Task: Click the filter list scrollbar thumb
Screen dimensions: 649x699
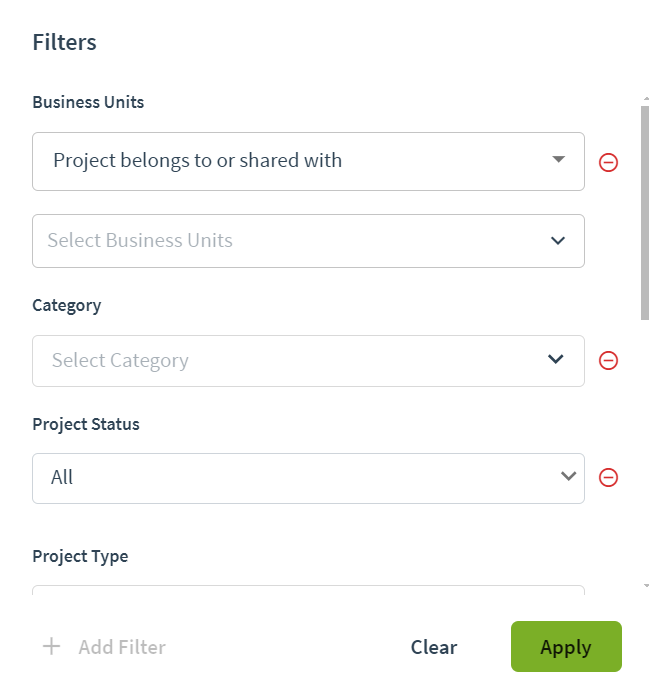Action: tap(645, 213)
